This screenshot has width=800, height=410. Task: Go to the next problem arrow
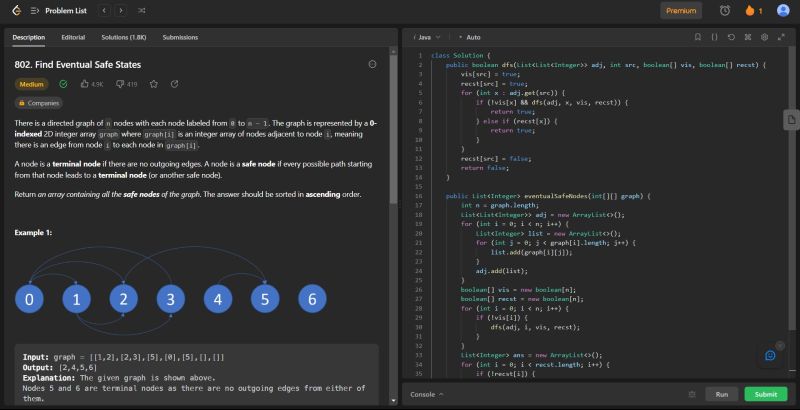pyautogui.click(x=121, y=11)
